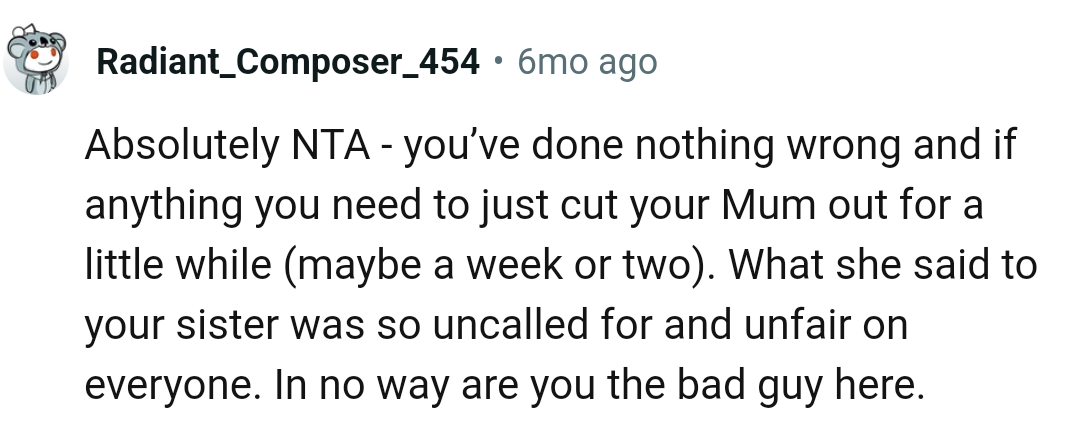Click the Radiant_Composer_454 avatar icon
1079x445 pixels.
coord(35,60)
